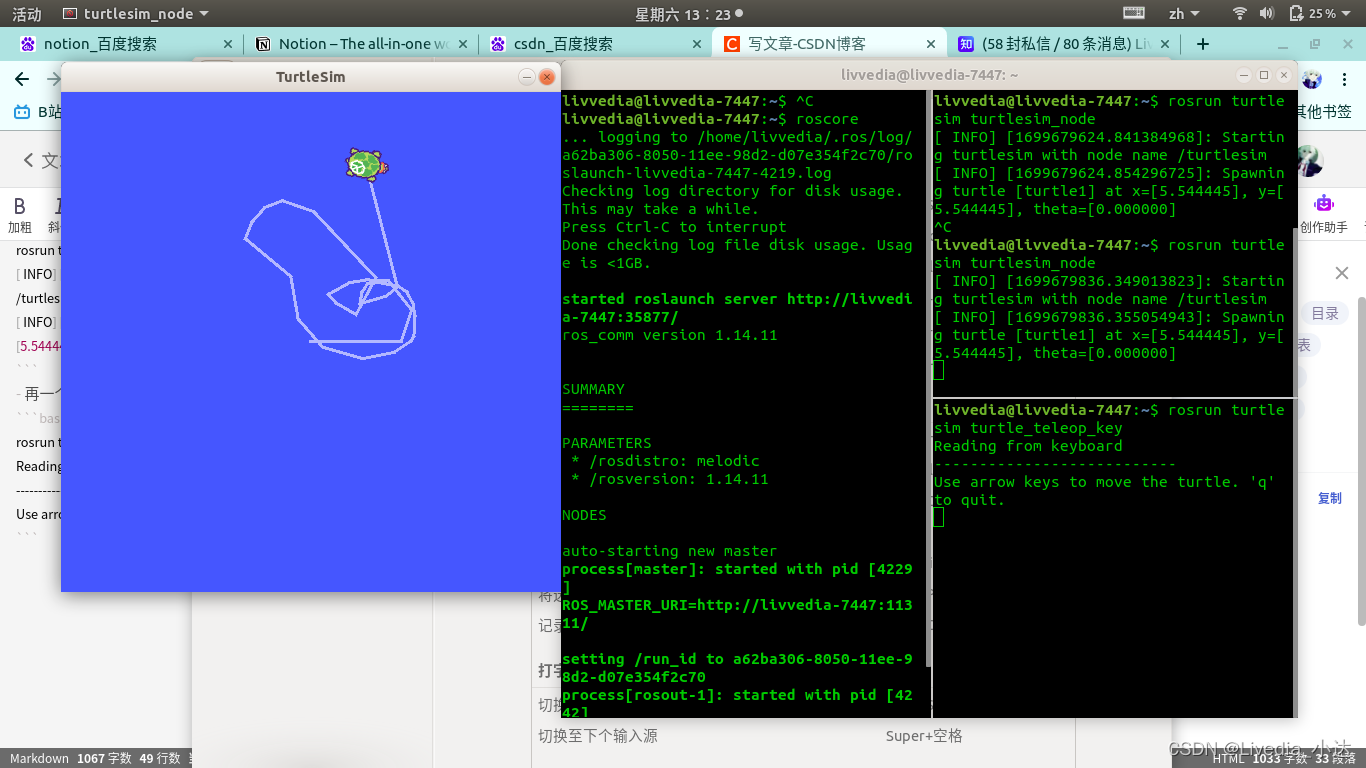Open a new browser tab
Screen dimensions: 1366x768
click(x=1203, y=44)
